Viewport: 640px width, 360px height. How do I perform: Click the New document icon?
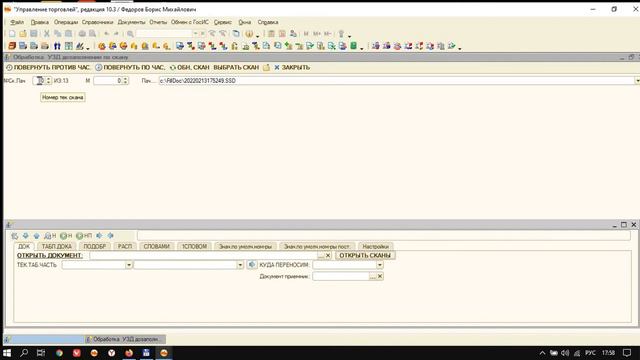[12, 34]
